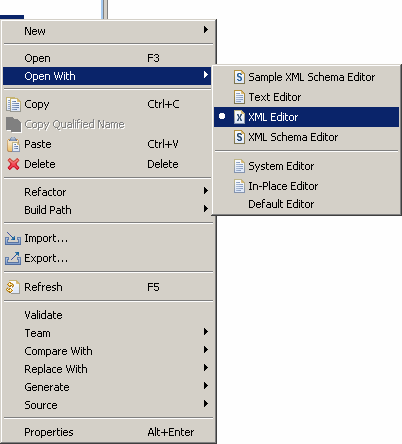
Task: Click the System Editor document icon
Action: [x=239, y=166]
